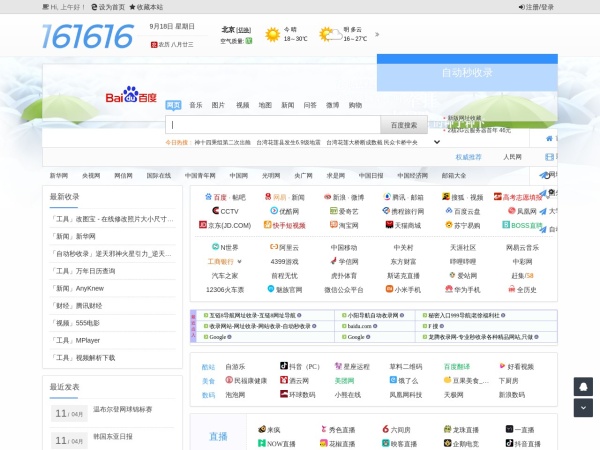
Task: Click the 161616 site logo
Action: pyautogui.click(x=88, y=36)
